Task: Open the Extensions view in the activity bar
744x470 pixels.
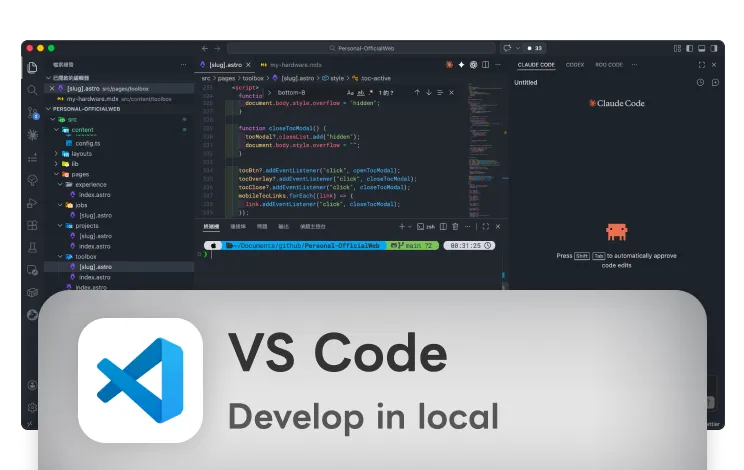Action: (x=32, y=225)
